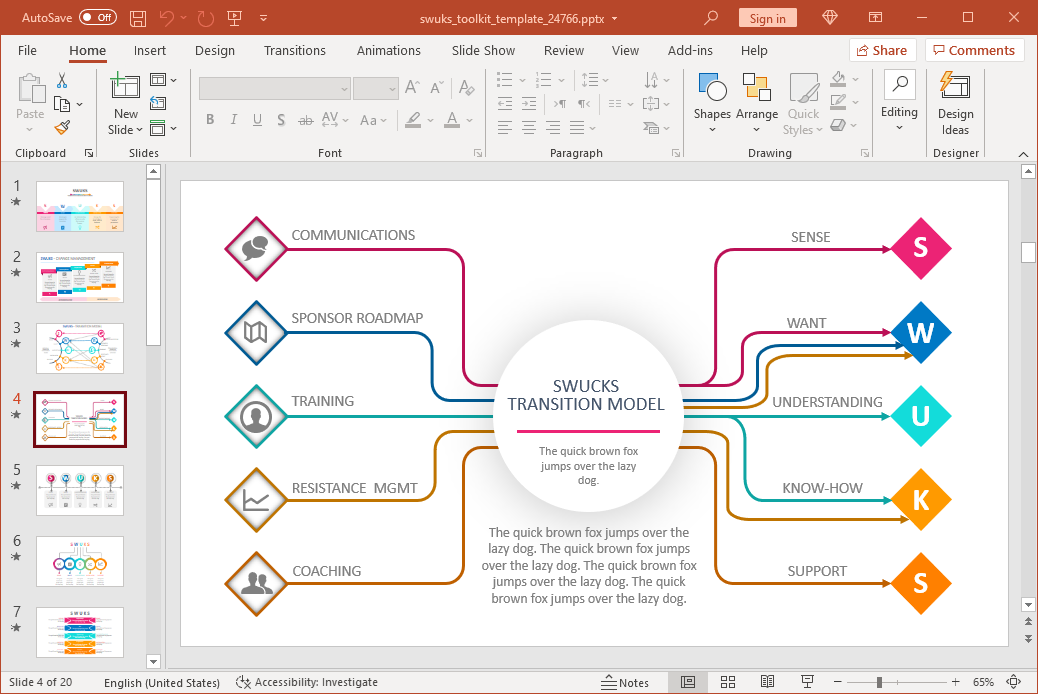Click the Reset slide icon
This screenshot has width=1038, height=694.
pos(158,103)
